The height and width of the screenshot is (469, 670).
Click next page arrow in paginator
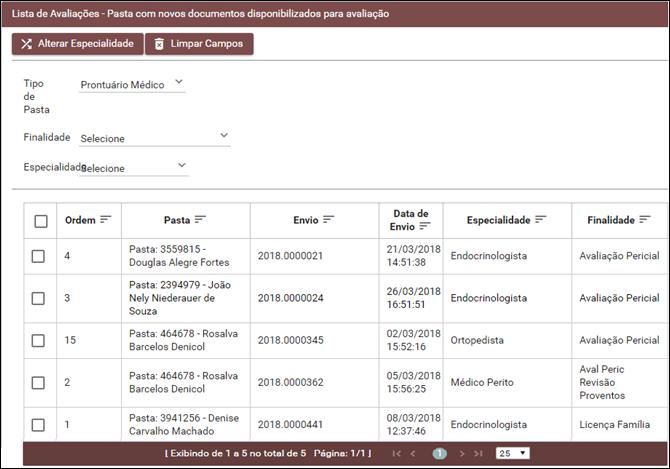click(461, 453)
